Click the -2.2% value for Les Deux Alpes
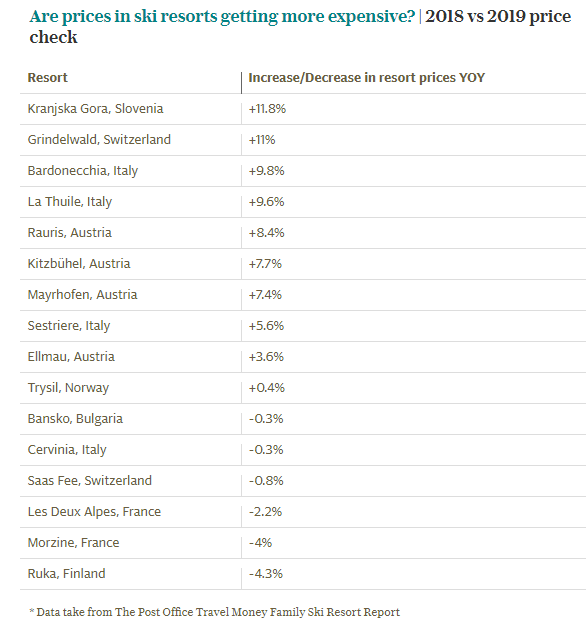Image resolution: width=586 pixels, height=629 pixels. point(265,512)
